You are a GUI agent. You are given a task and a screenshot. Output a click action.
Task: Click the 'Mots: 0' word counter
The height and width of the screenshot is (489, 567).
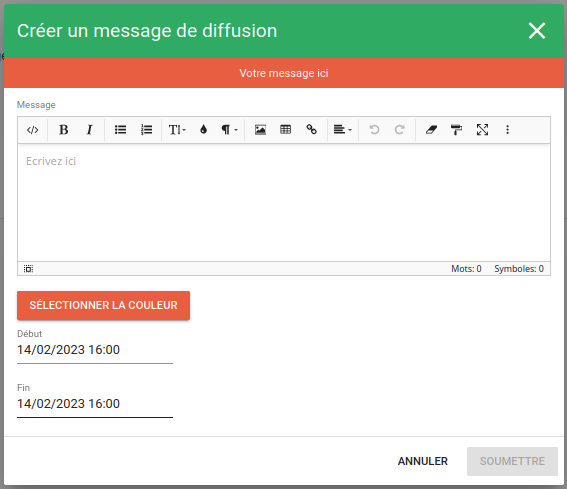click(x=466, y=269)
